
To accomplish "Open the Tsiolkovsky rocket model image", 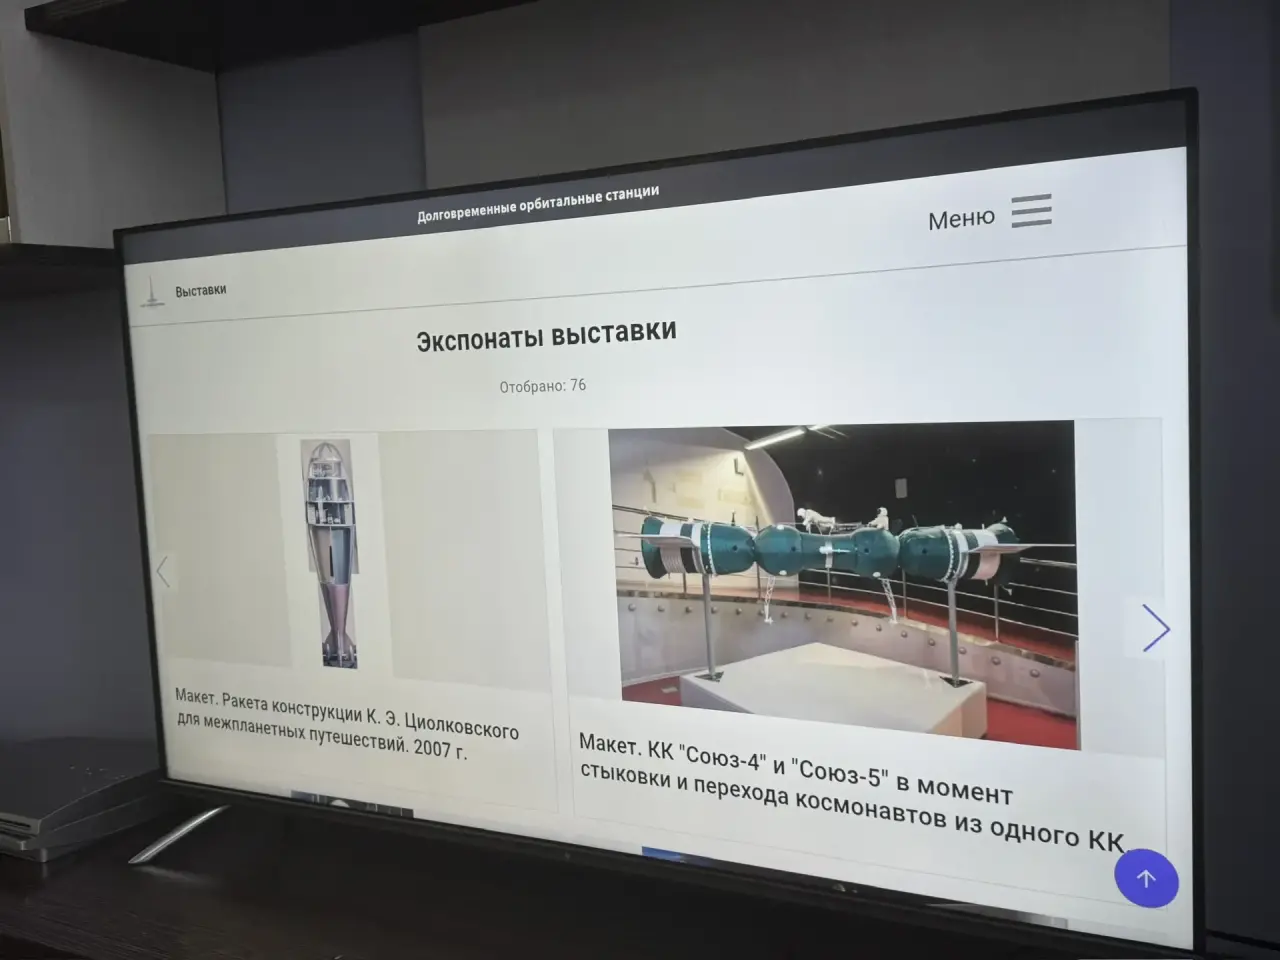I will tap(331, 553).
